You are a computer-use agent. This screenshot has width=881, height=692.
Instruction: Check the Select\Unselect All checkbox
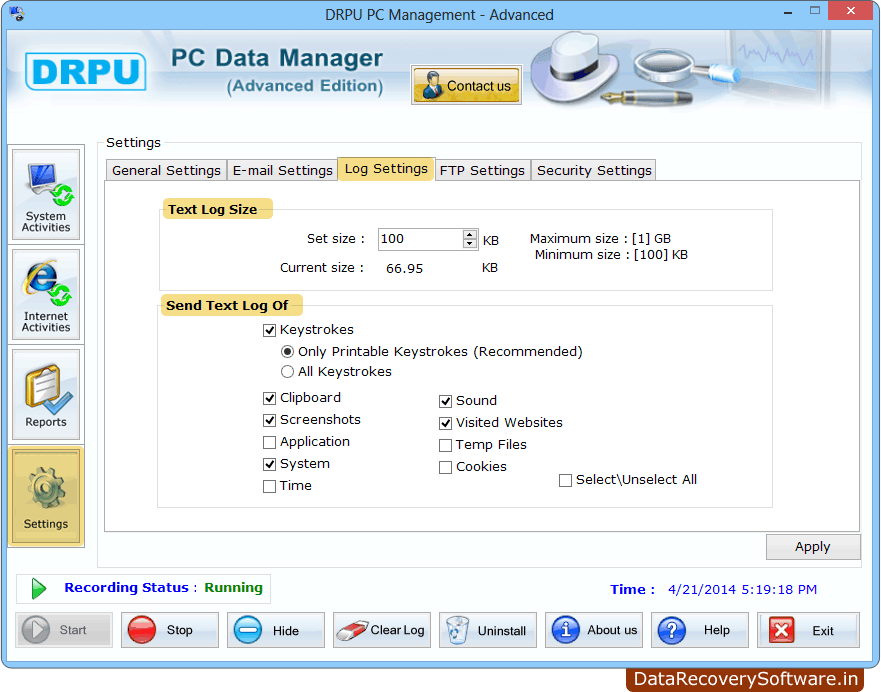click(565, 480)
